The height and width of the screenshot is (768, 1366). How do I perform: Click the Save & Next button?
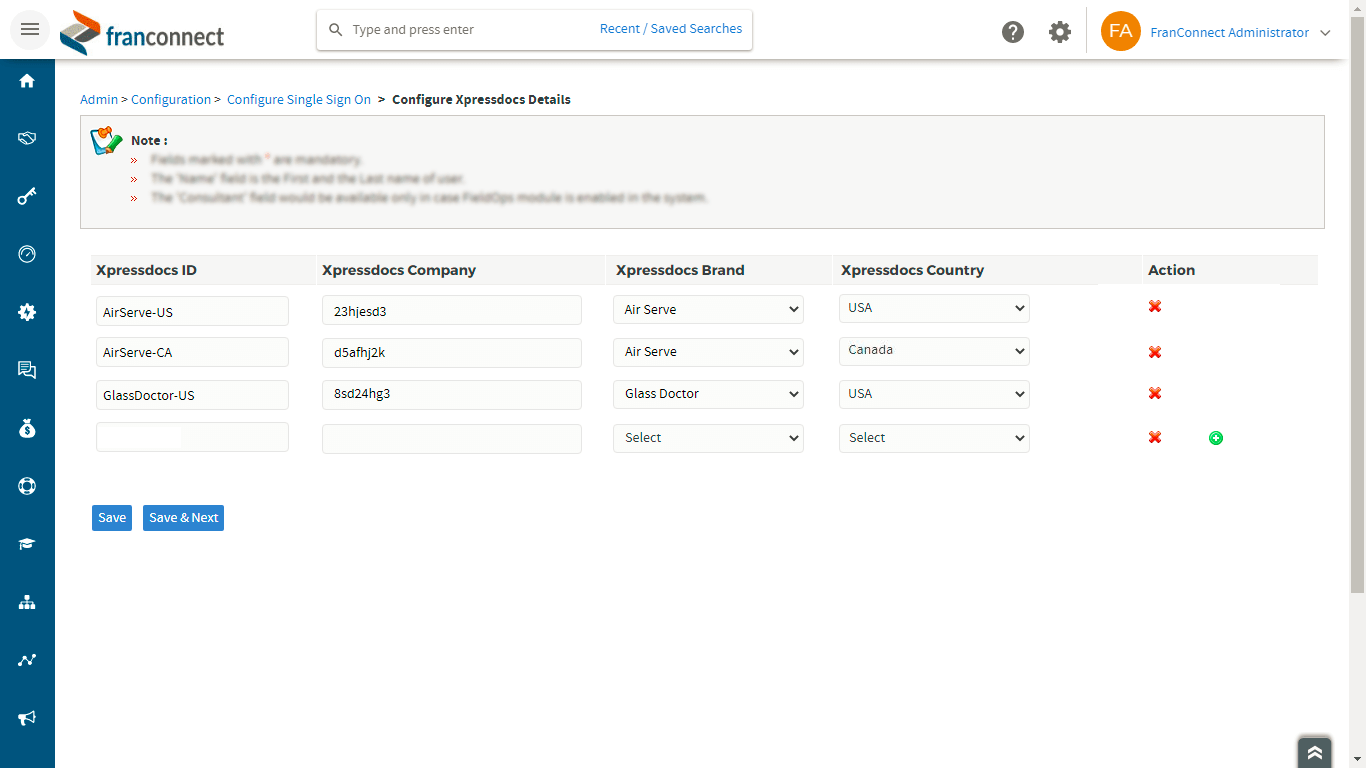[183, 518]
